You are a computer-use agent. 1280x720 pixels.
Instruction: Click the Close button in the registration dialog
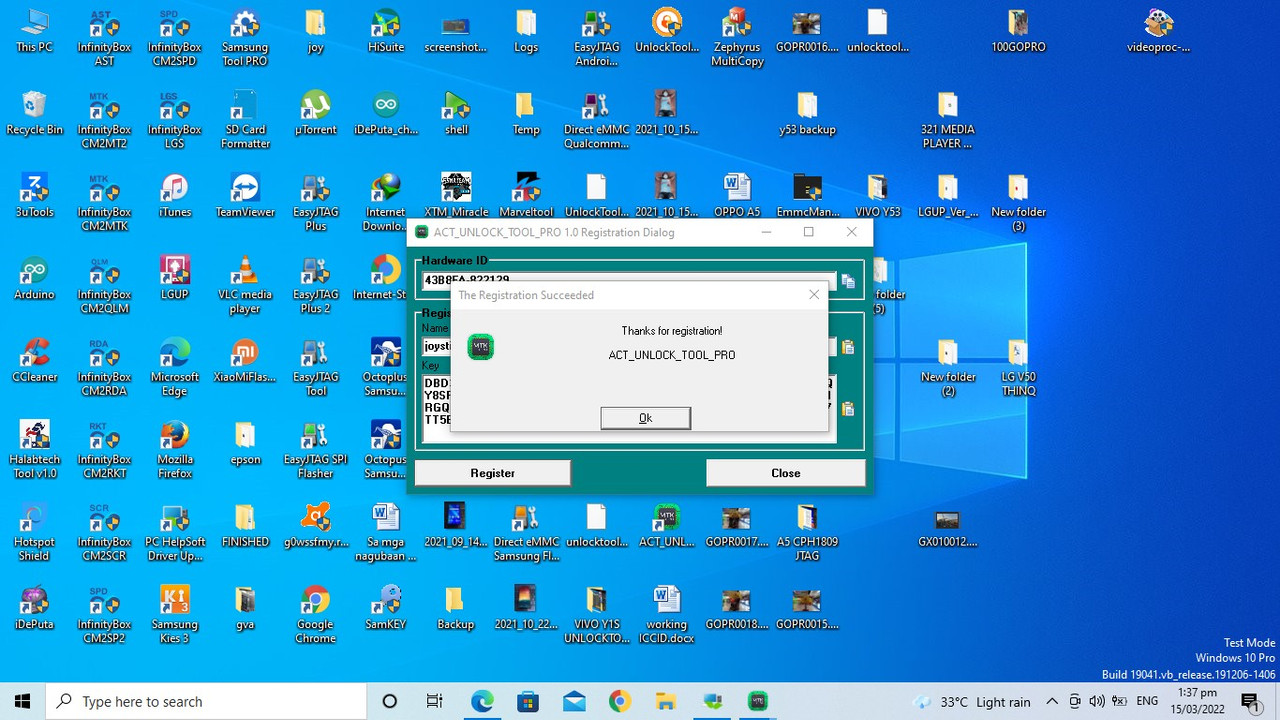point(785,473)
